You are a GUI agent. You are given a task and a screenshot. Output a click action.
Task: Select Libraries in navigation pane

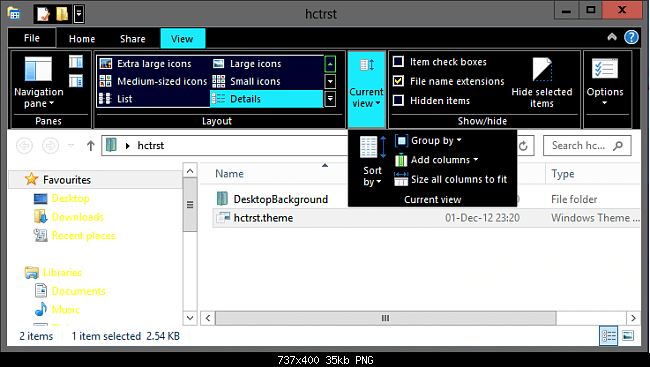click(x=62, y=272)
